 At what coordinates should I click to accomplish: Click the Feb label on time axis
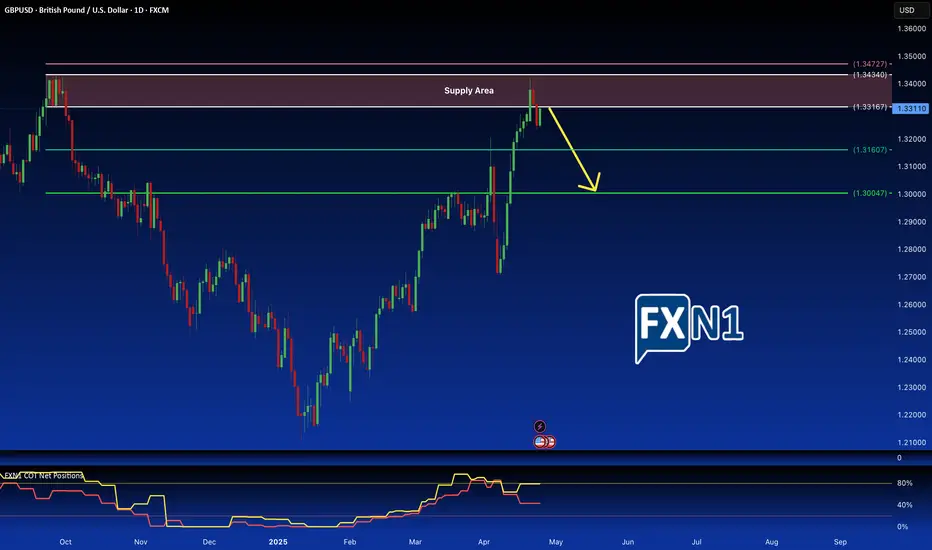tap(350, 542)
